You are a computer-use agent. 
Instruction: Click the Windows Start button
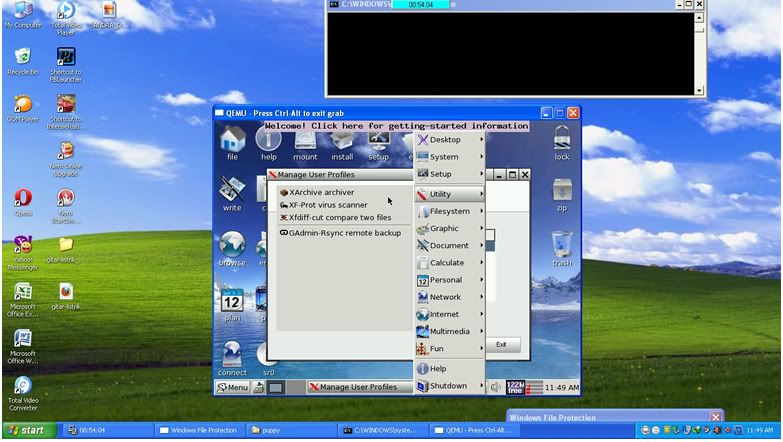pyautogui.click(x=30, y=430)
